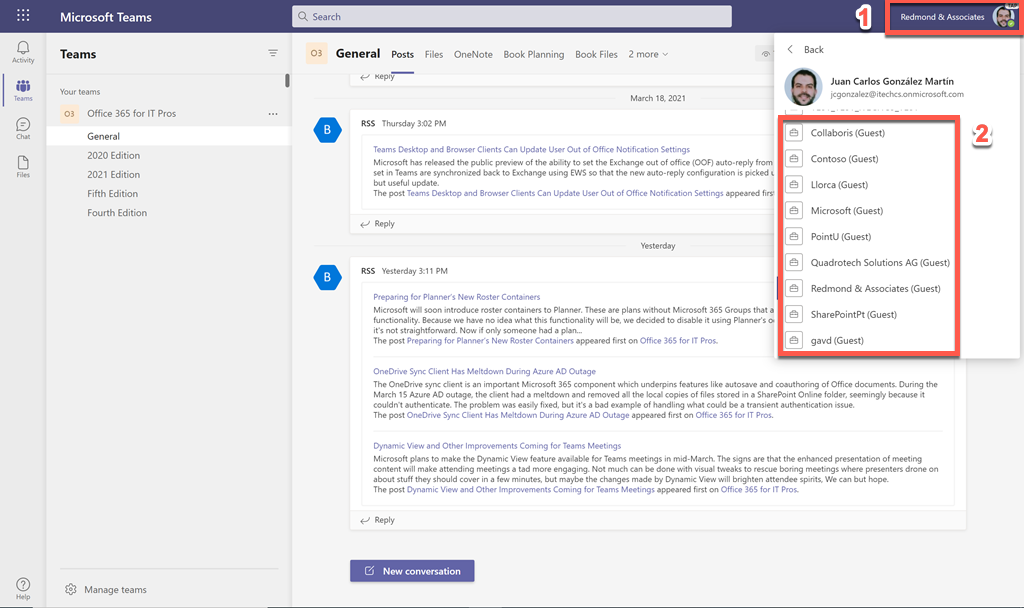The image size is (1024, 608).
Task: Click into the Search box
Action: point(511,16)
